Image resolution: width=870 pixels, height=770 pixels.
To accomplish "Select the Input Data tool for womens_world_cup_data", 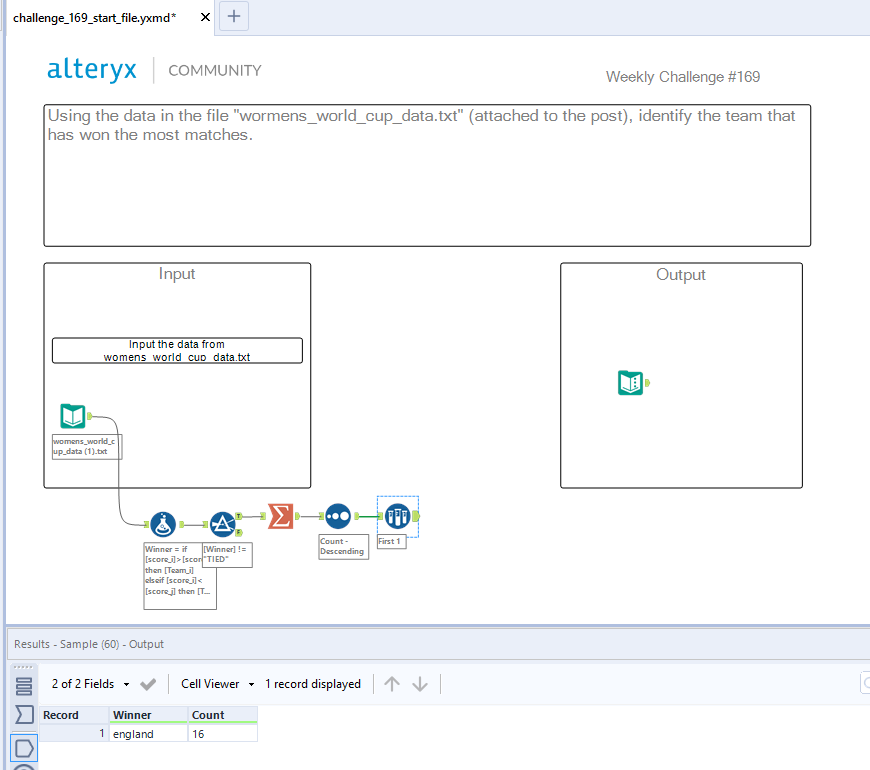I will (x=73, y=416).
